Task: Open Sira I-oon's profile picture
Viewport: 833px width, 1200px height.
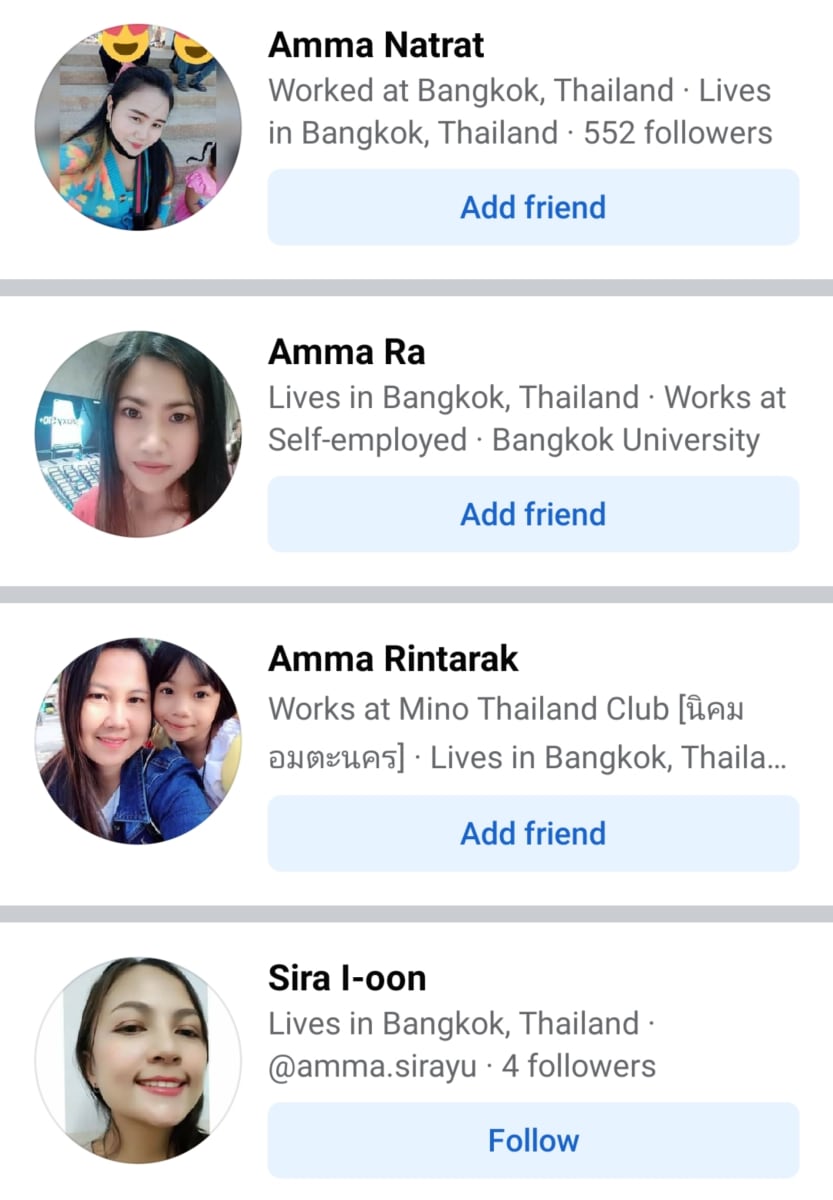Action: coord(138,1060)
